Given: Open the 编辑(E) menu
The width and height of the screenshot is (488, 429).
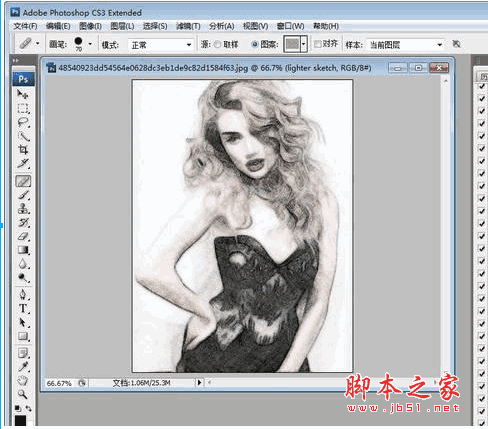Looking at the screenshot, I should 58,26.
